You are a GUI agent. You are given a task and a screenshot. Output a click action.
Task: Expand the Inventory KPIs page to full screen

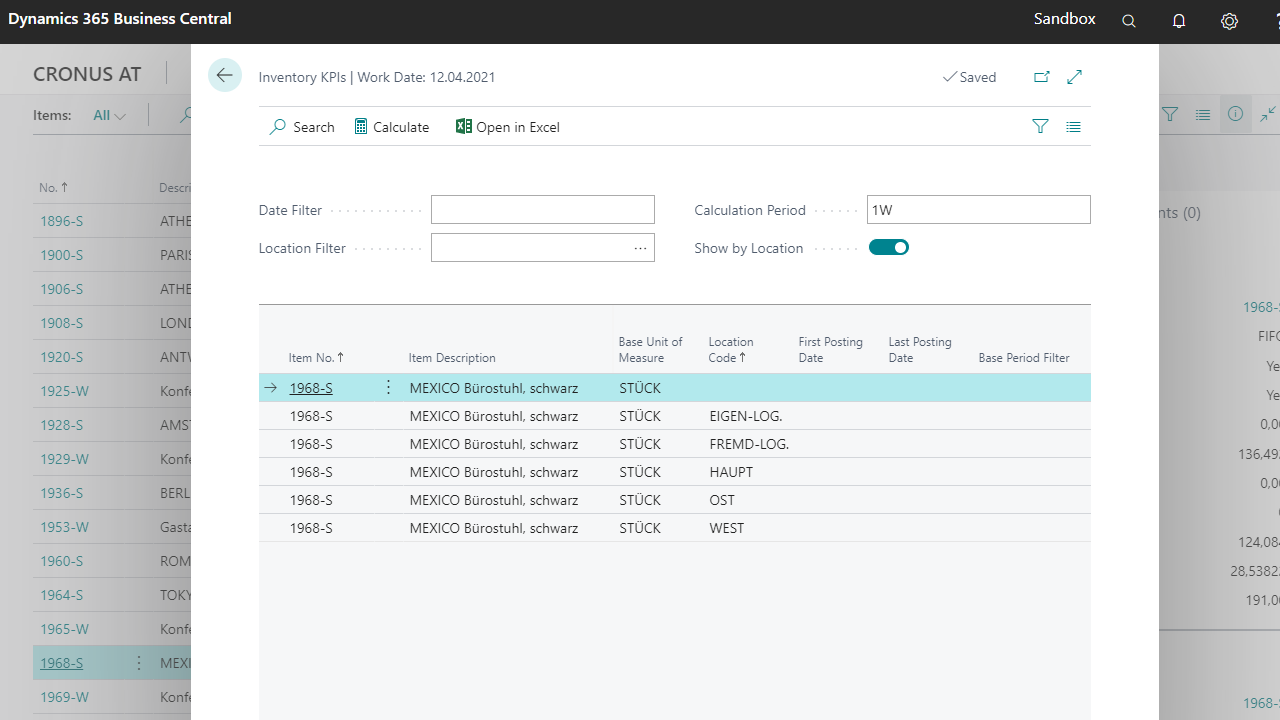[1075, 77]
